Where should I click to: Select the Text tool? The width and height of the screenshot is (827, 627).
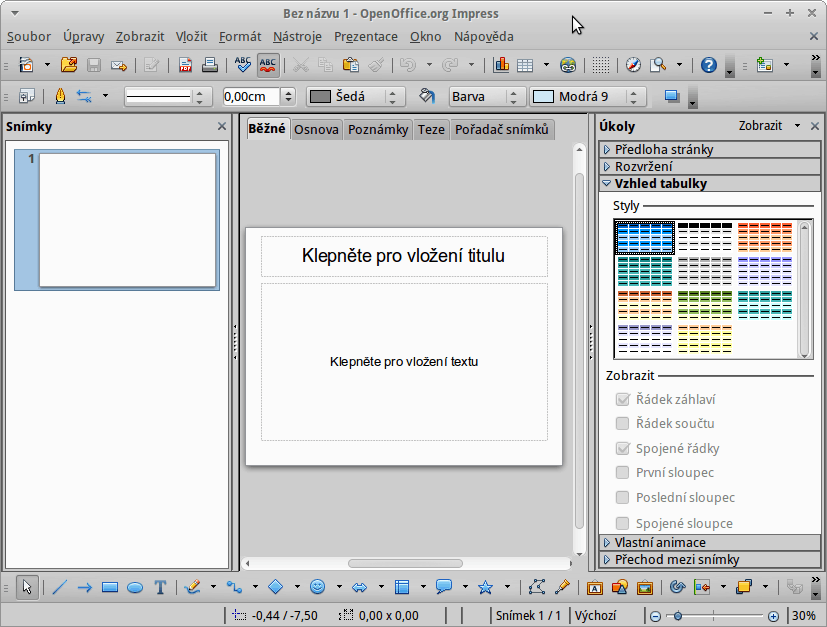(x=160, y=587)
